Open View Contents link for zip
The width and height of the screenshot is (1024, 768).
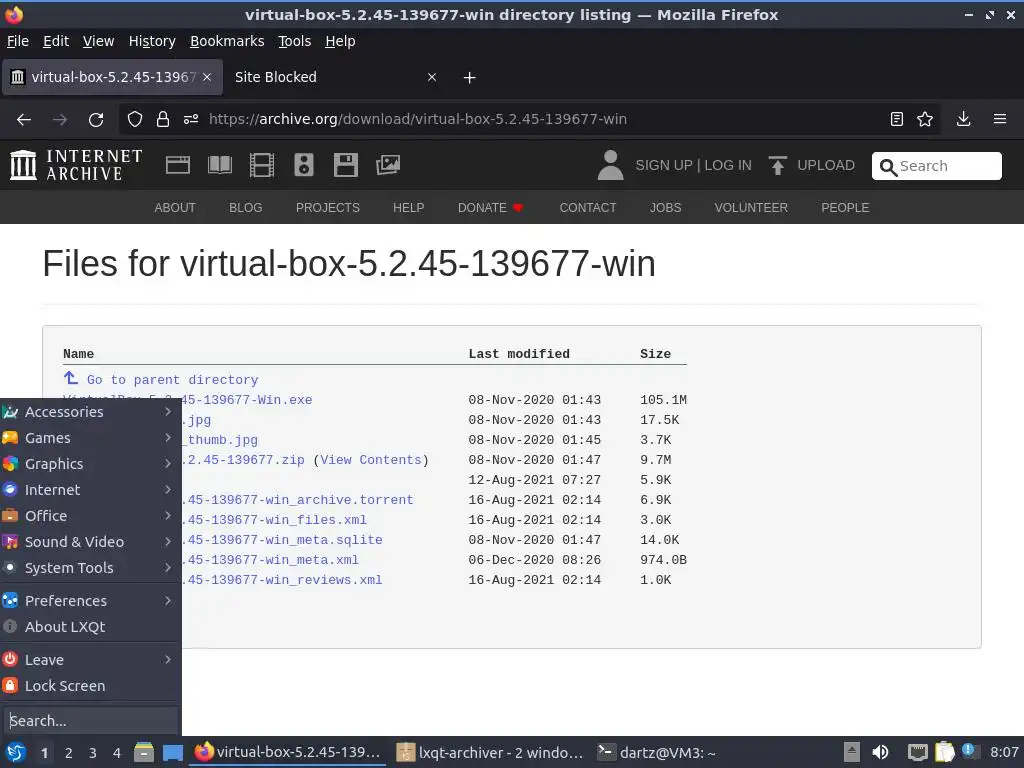click(370, 460)
